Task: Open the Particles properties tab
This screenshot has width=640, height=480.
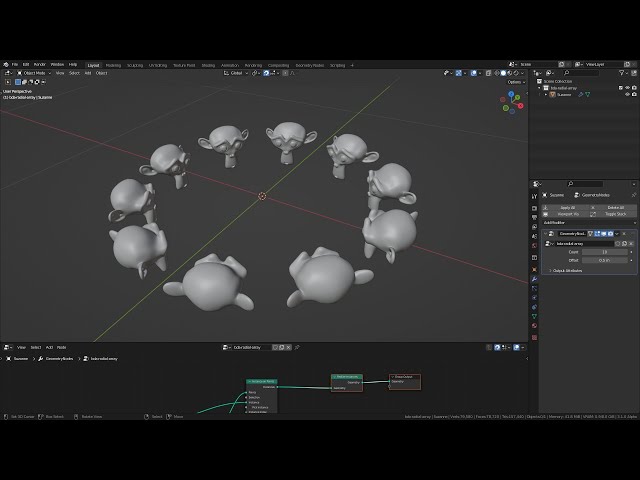Action: tap(534, 289)
